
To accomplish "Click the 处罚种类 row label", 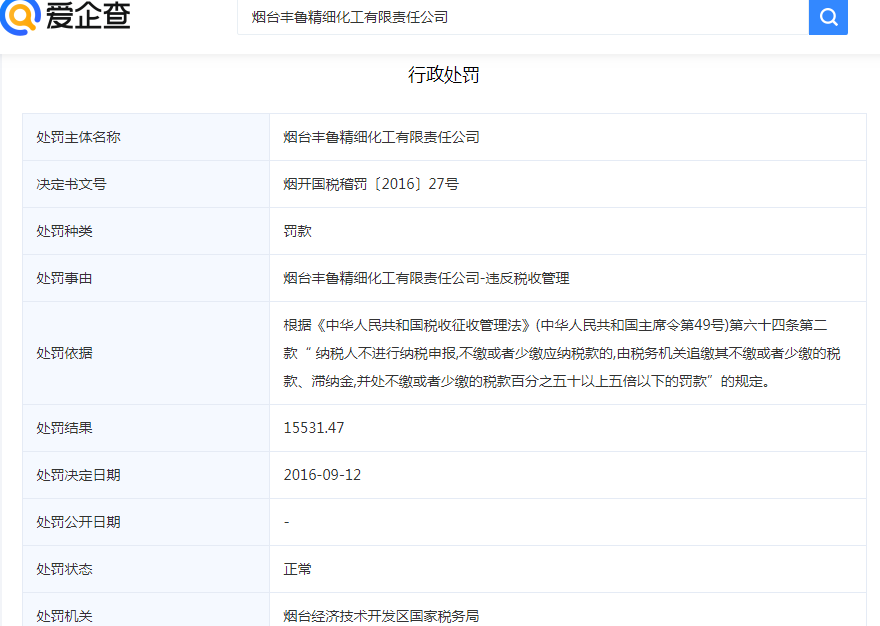I will click(64, 231).
